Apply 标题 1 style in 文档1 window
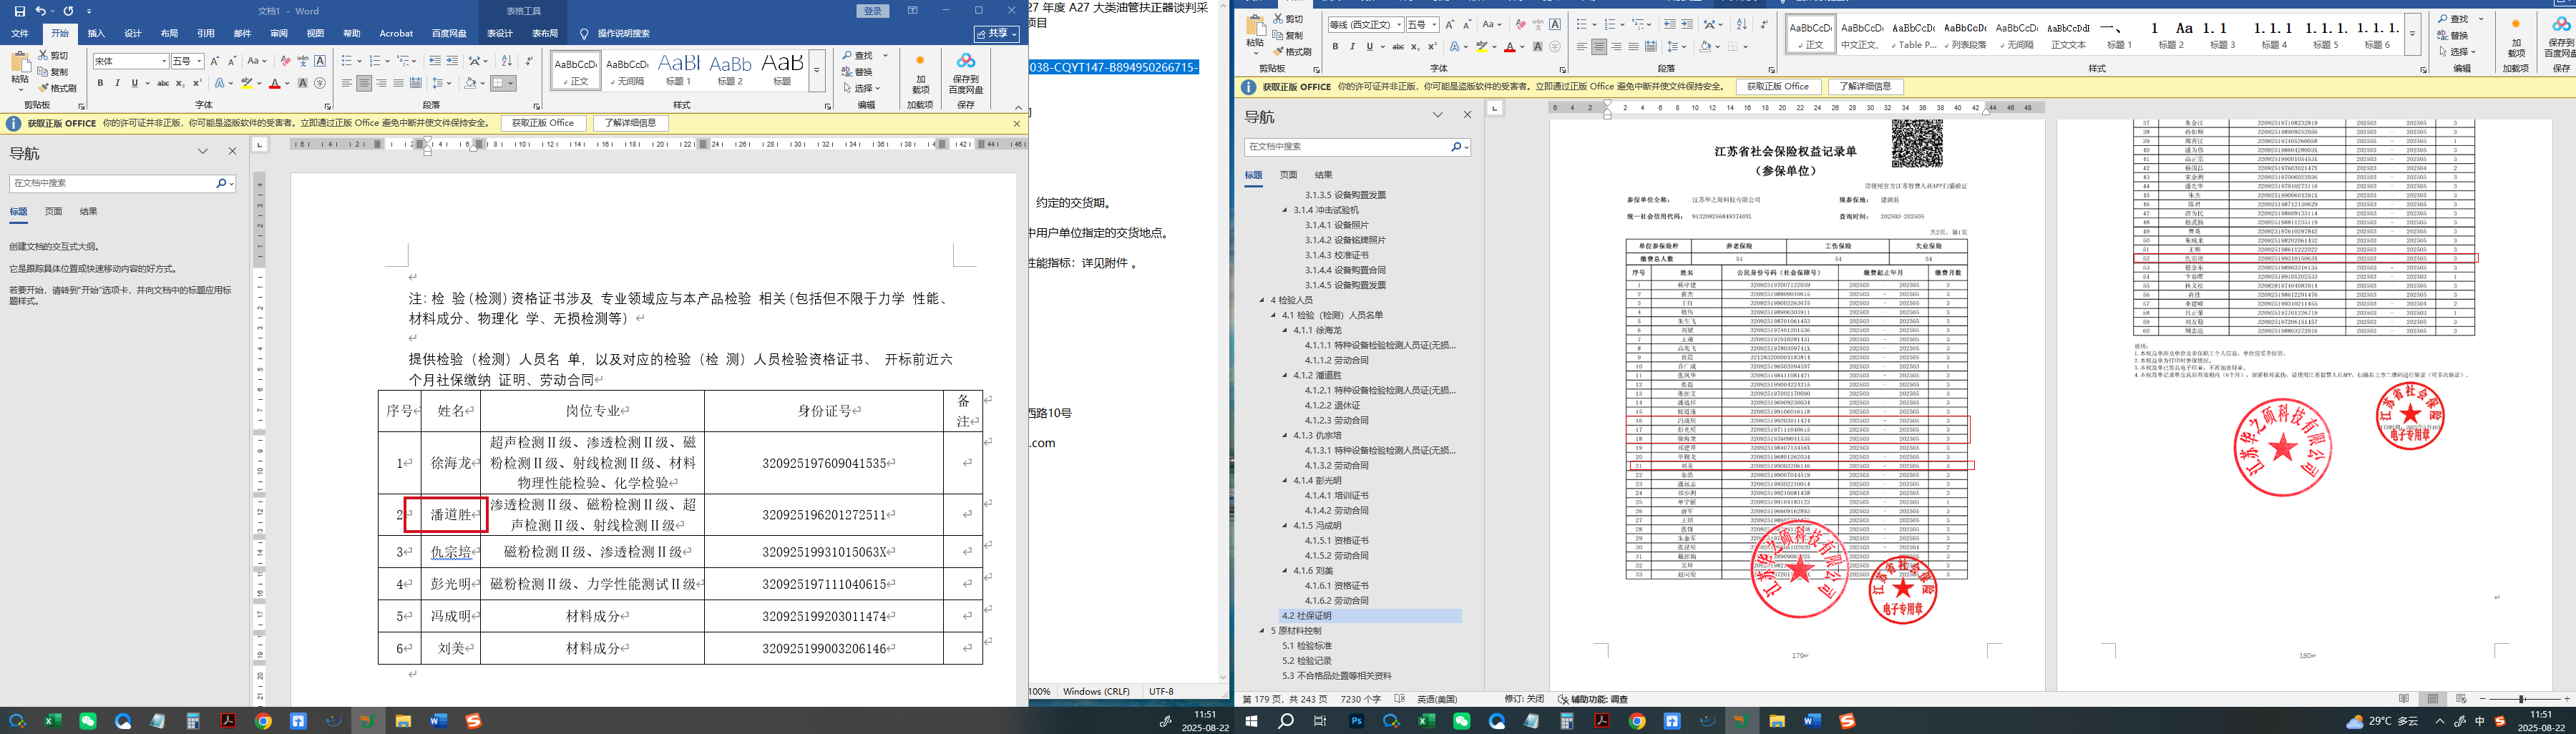The height and width of the screenshot is (734, 2576). [678, 70]
